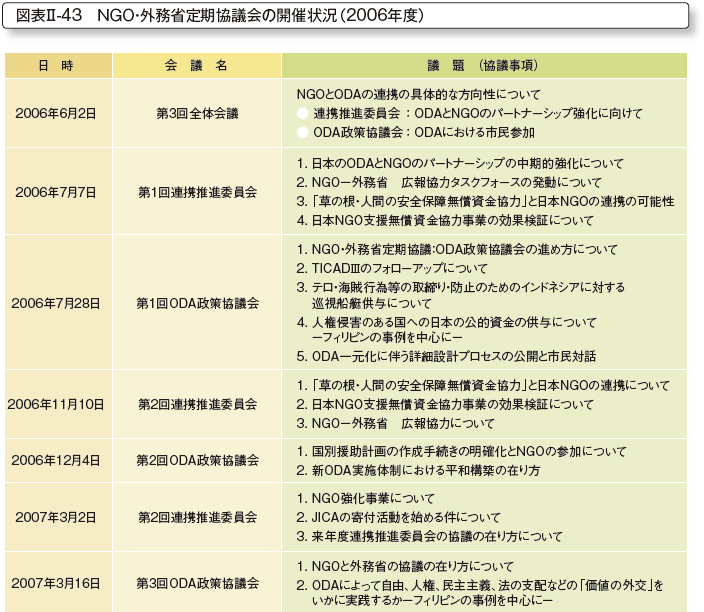The image size is (704, 612).
Task: Click "1. NGO強化事業について"
Action: (365, 498)
